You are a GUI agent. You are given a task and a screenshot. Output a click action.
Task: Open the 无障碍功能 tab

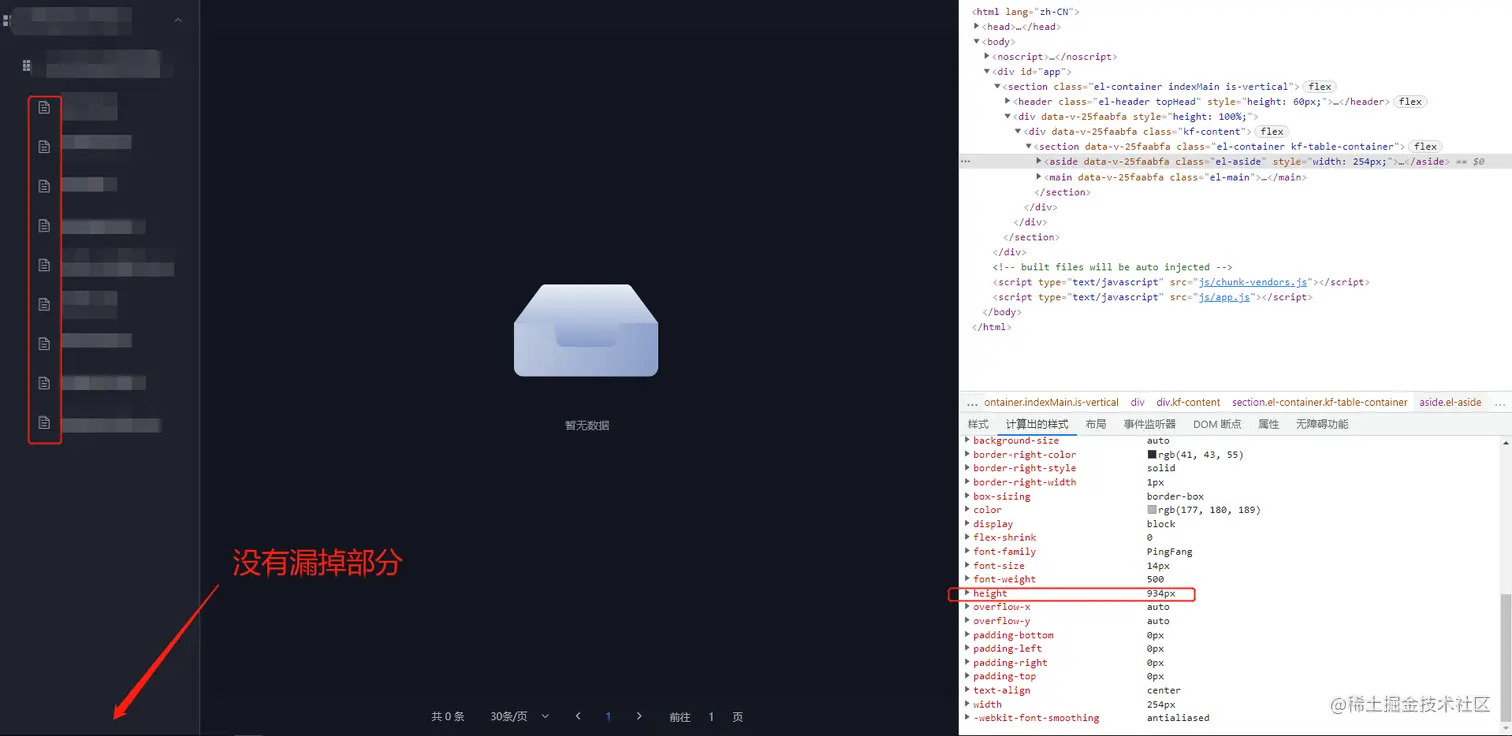click(x=1322, y=424)
